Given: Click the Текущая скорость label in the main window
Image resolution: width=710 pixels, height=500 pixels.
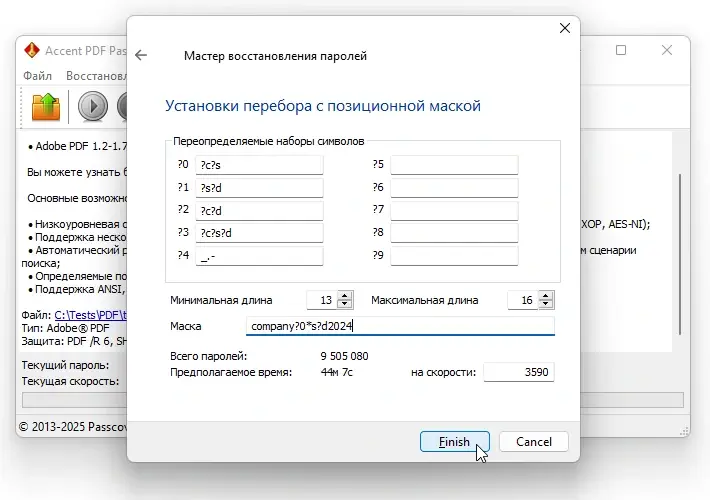Looking at the screenshot, I should [70, 381].
